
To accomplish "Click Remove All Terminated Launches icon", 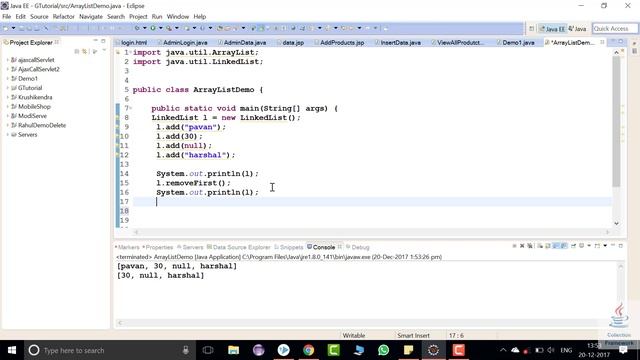I will pyautogui.click(x=530, y=246).
